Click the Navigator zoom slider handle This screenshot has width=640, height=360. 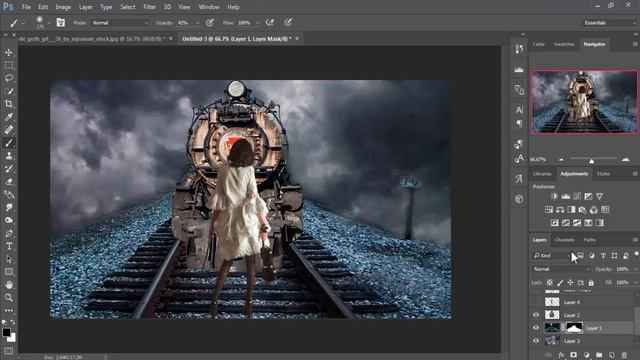pos(591,161)
